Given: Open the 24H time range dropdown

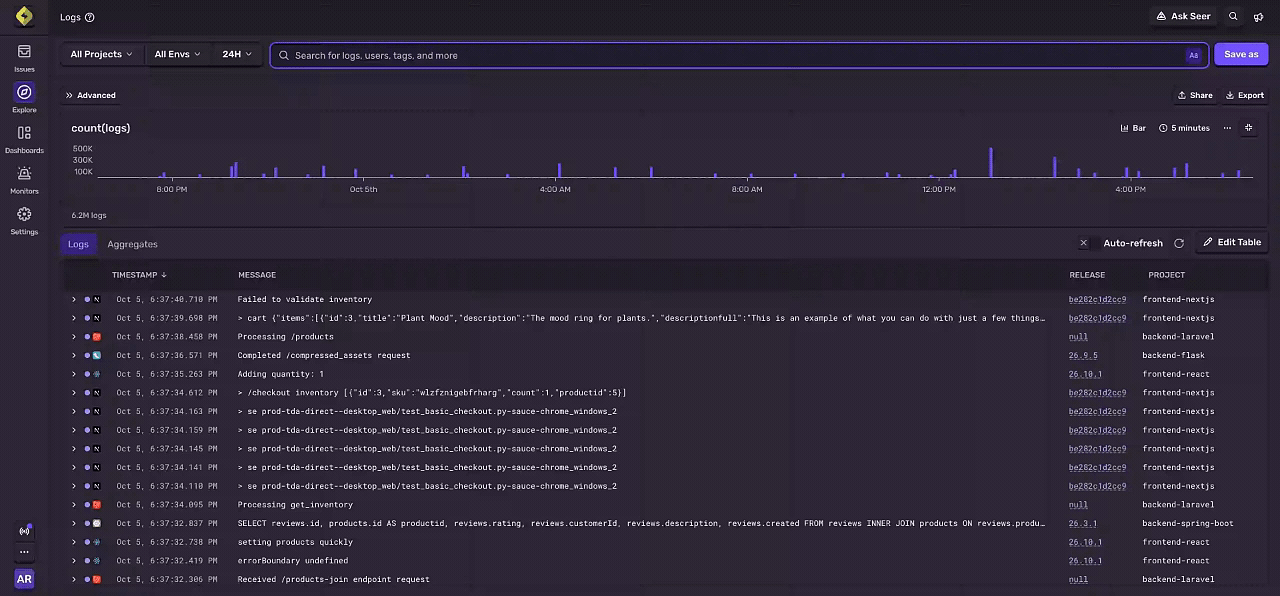Looking at the screenshot, I should point(236,54).
